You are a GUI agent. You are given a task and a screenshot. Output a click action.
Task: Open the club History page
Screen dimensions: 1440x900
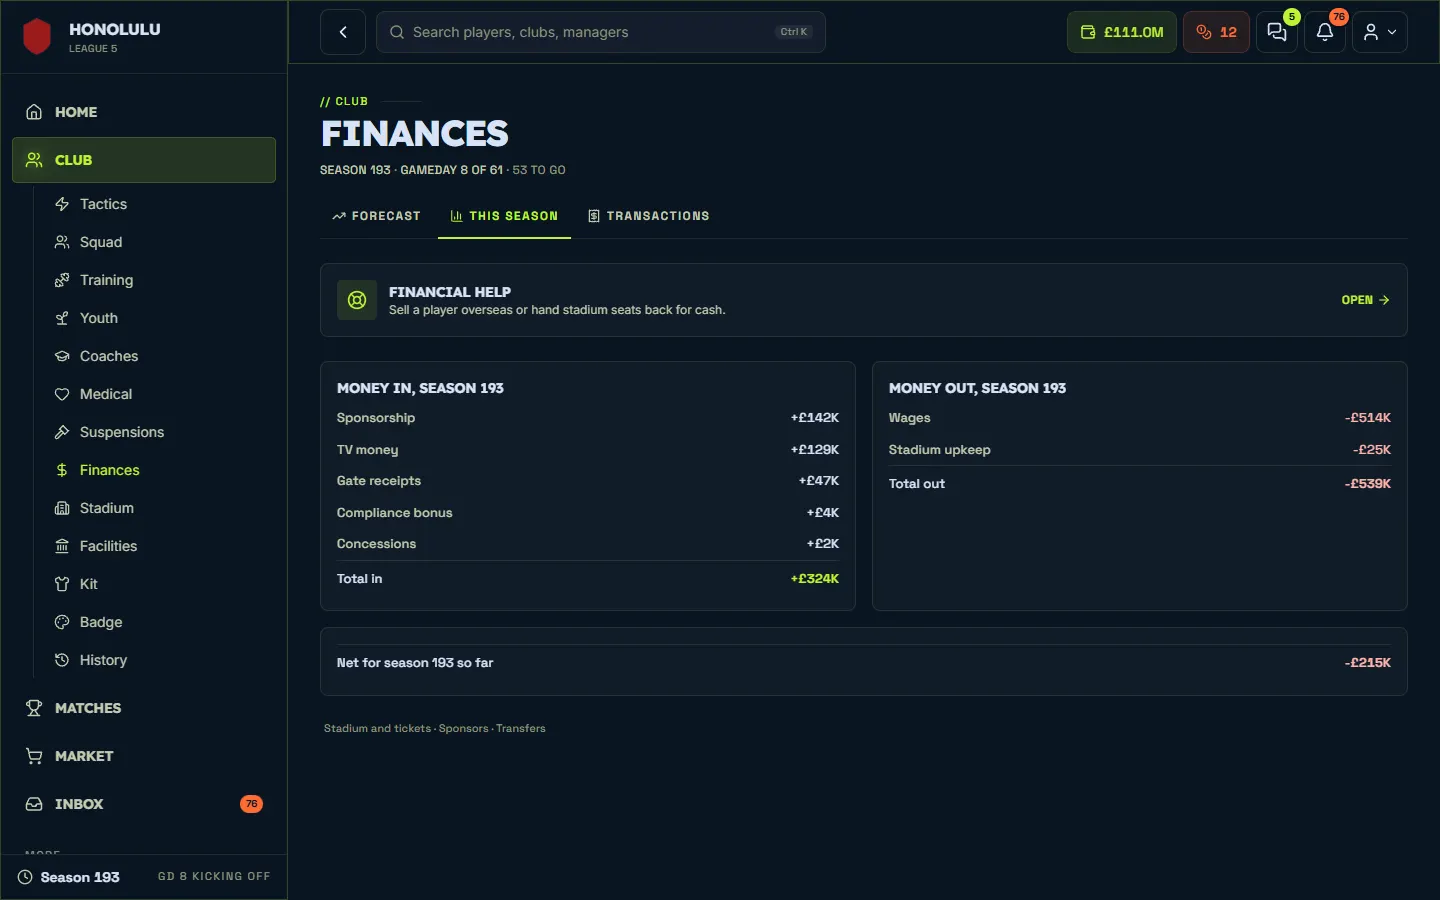[x=160, y=660]
